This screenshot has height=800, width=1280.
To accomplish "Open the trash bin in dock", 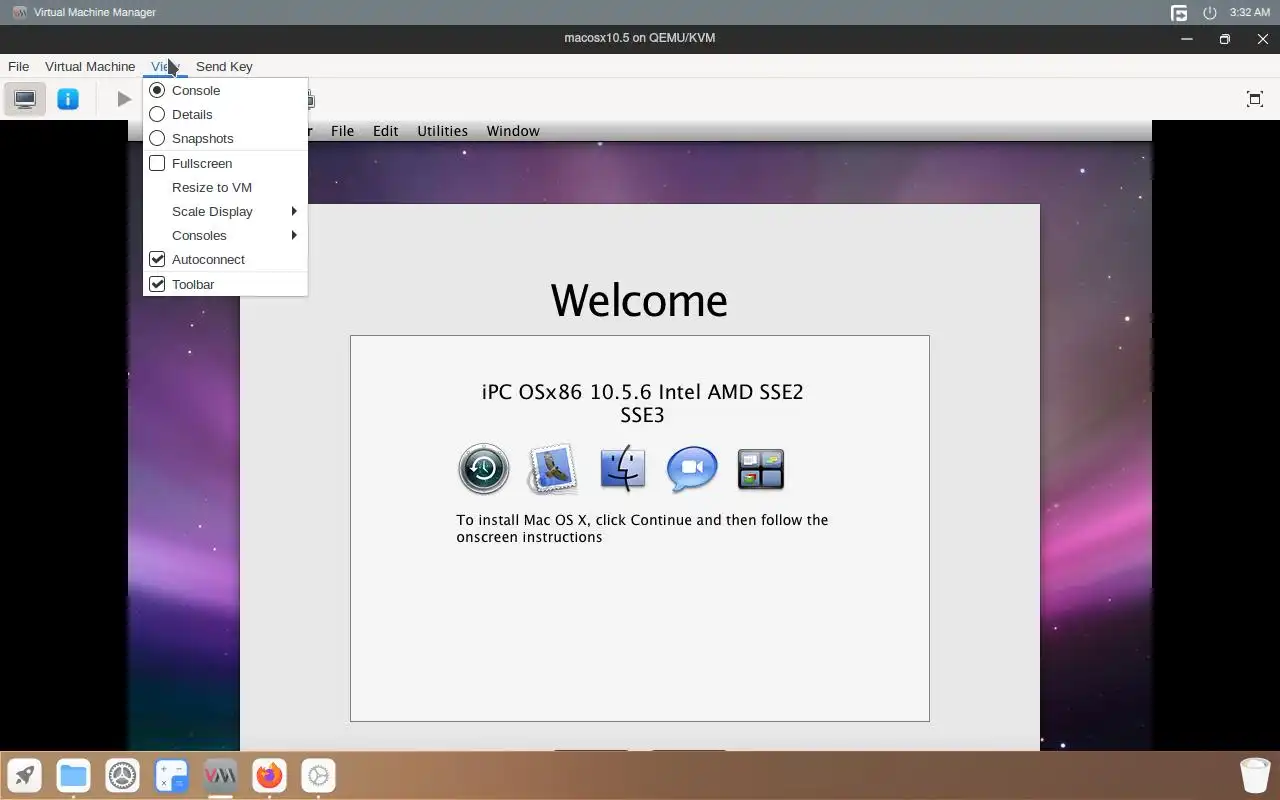I will (x=1255, y=775).
